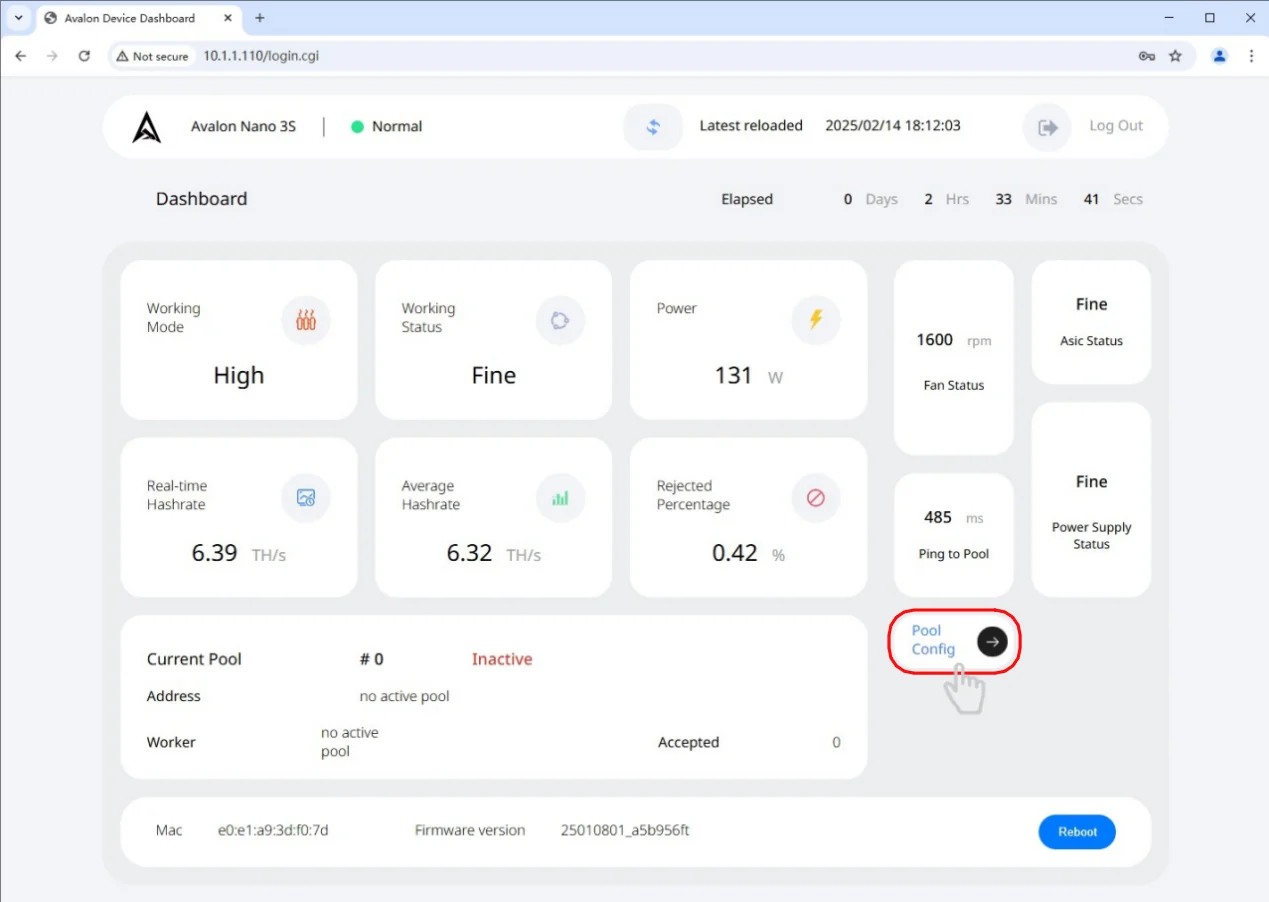Viewport: 1269px width, 902px height.
Task: Expand the tab search dropdown arrow
Action: coord(18,18)
